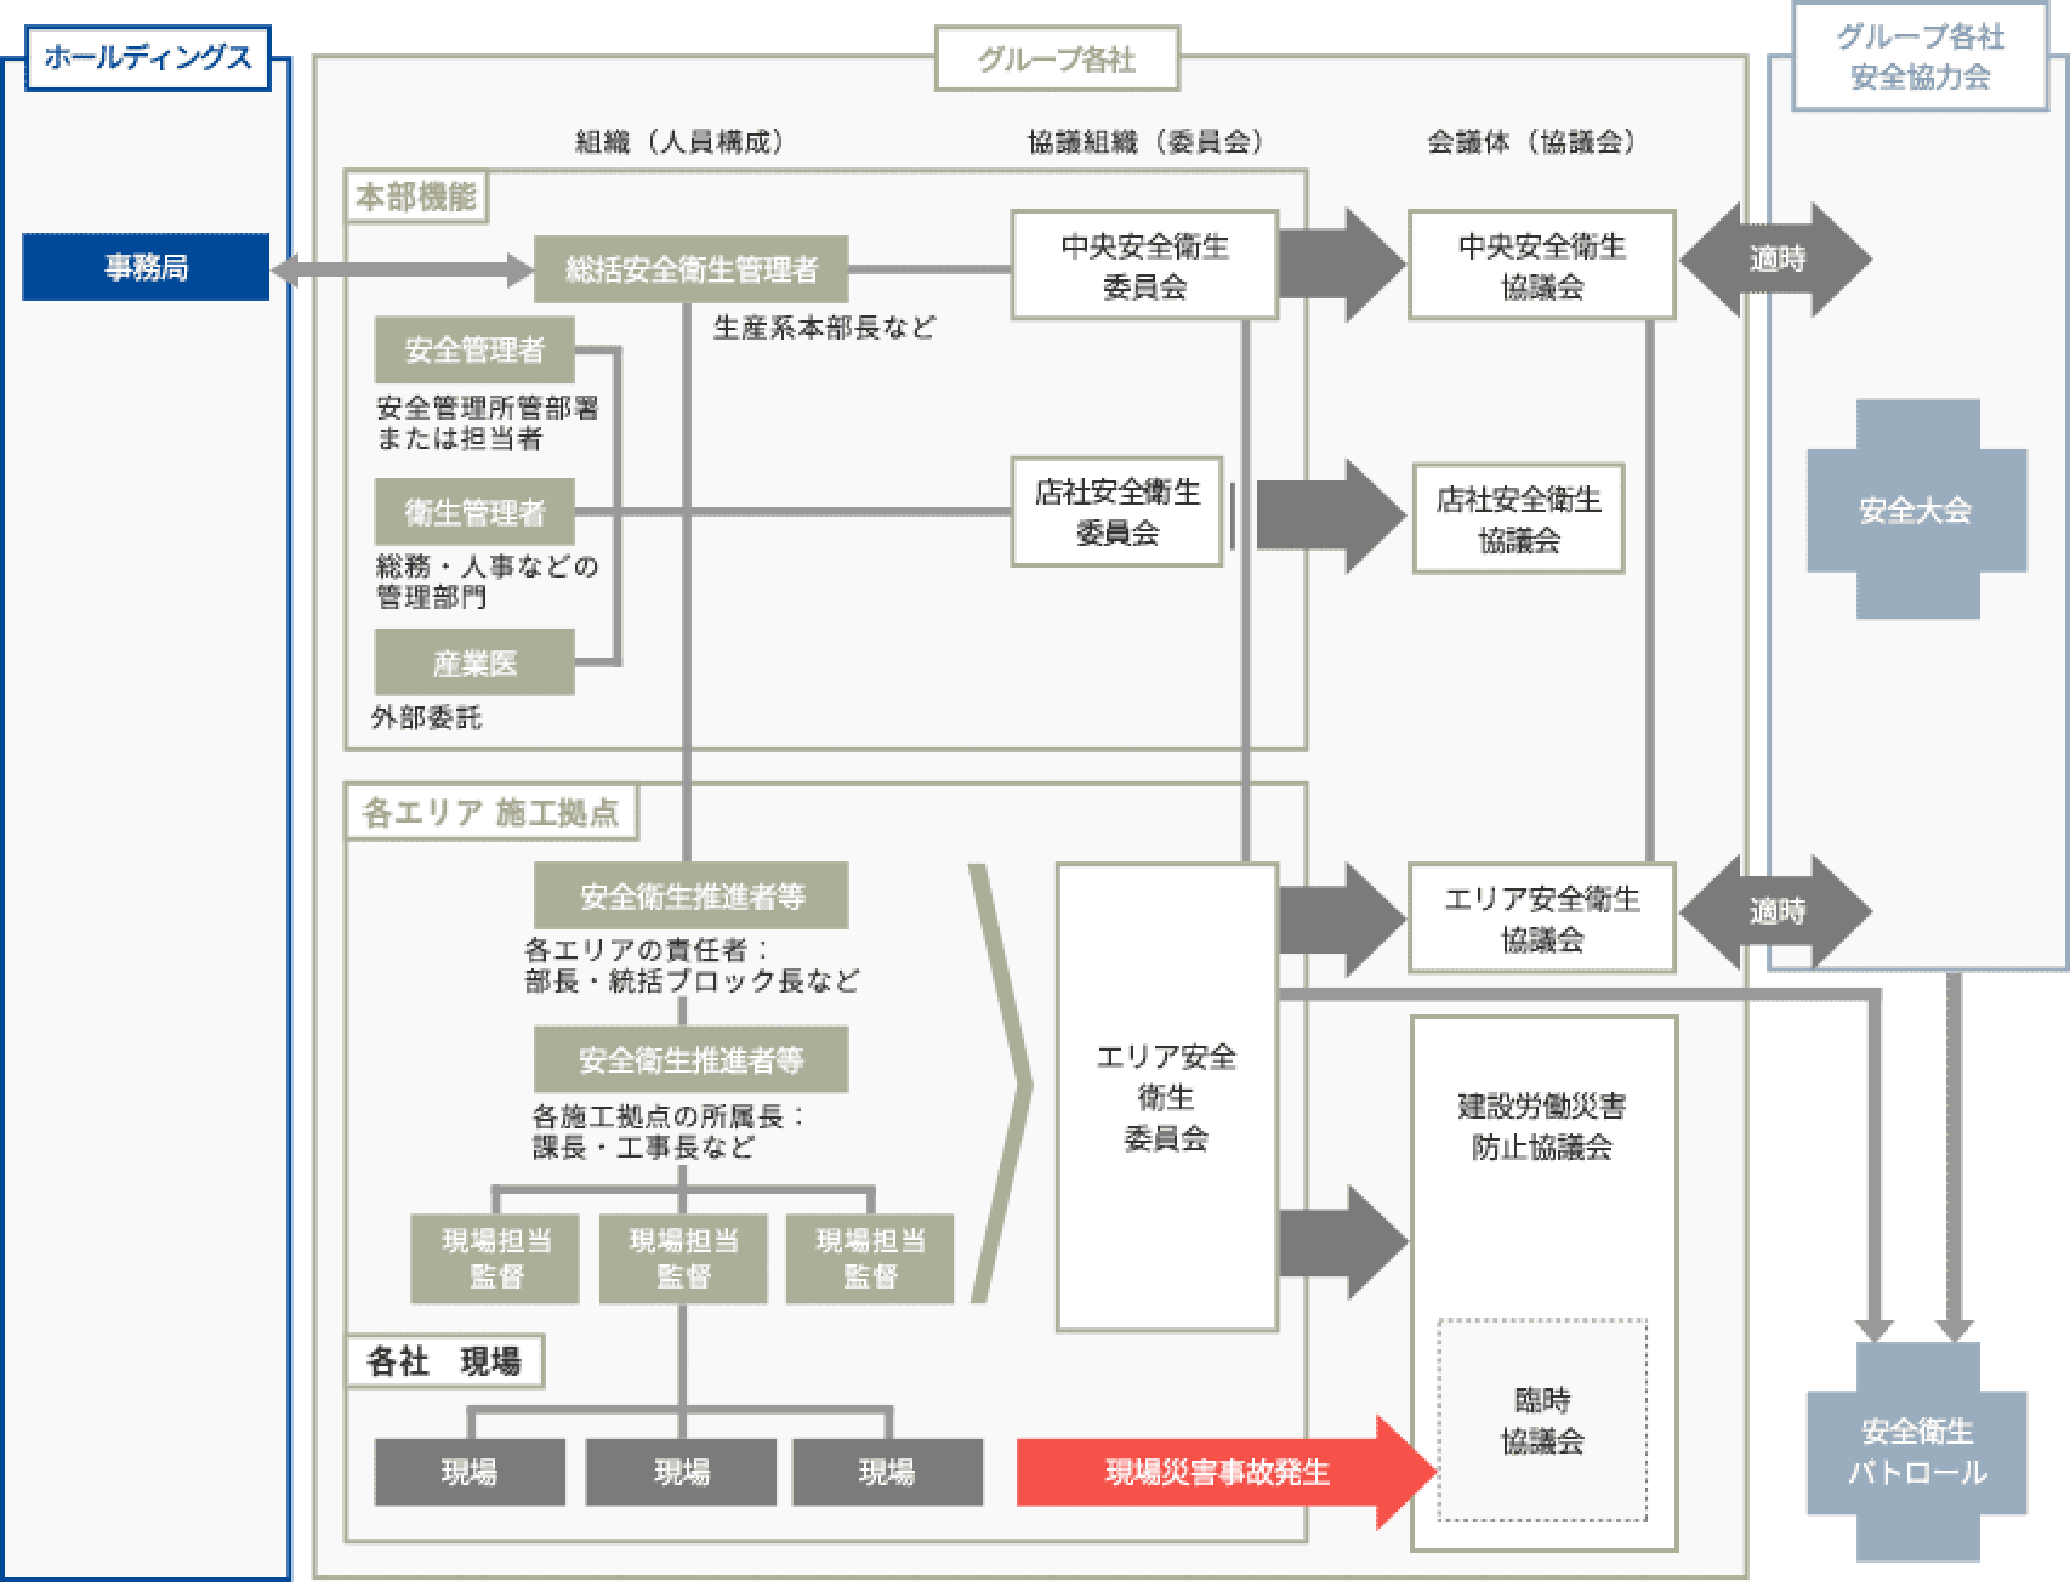The image size is (2070, 1583).
Task: Click the 協議組織（委員会） column heading
Action: coord(1146,142)
